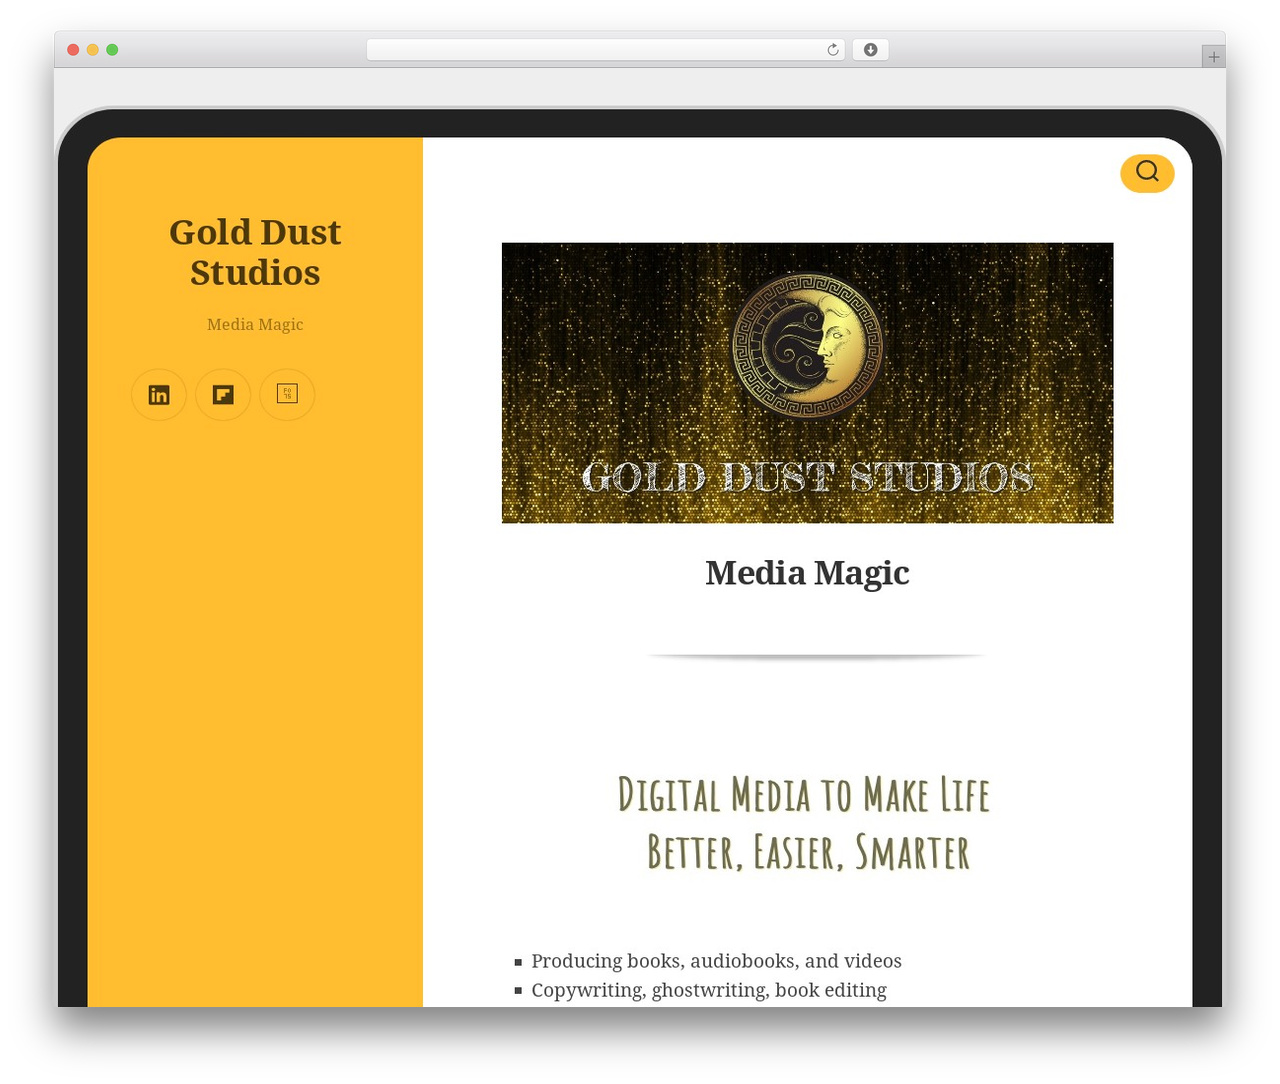Minimize the window with the yellow button
Image resolution: width=1280 pixels, height=1084 pixels.
point(93,50)
